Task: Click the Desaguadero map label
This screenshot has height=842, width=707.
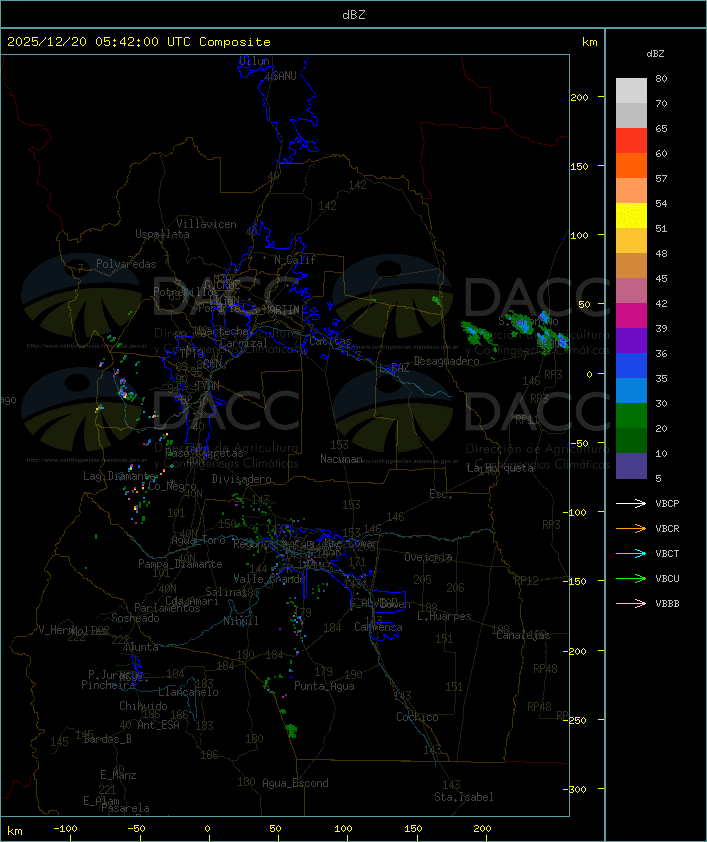Action: pos(447,361)
